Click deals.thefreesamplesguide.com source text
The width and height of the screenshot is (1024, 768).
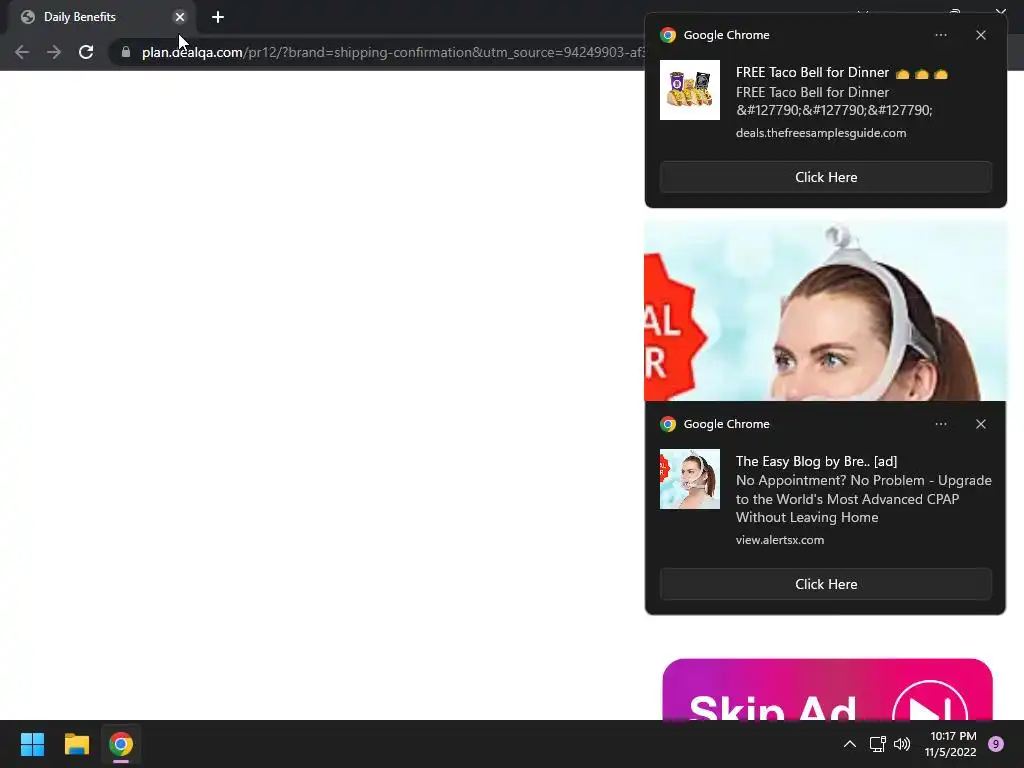pos(821,133)
